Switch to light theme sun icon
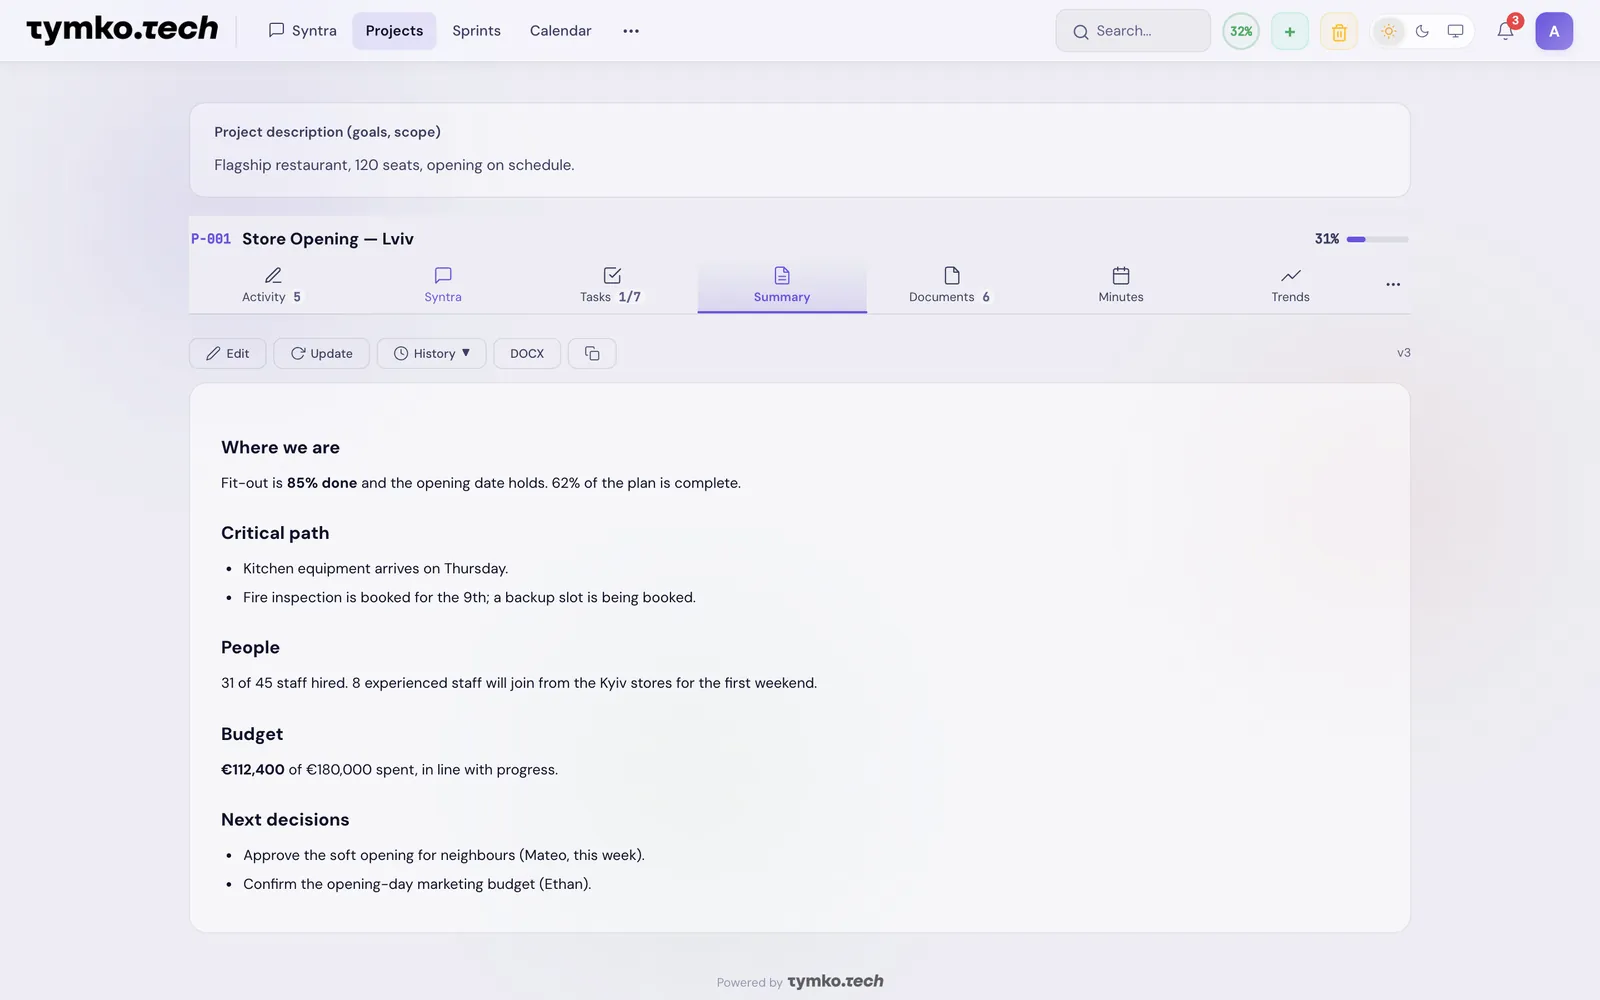This screenshot has height=1000, width=1600. [x=1389, y=31]
